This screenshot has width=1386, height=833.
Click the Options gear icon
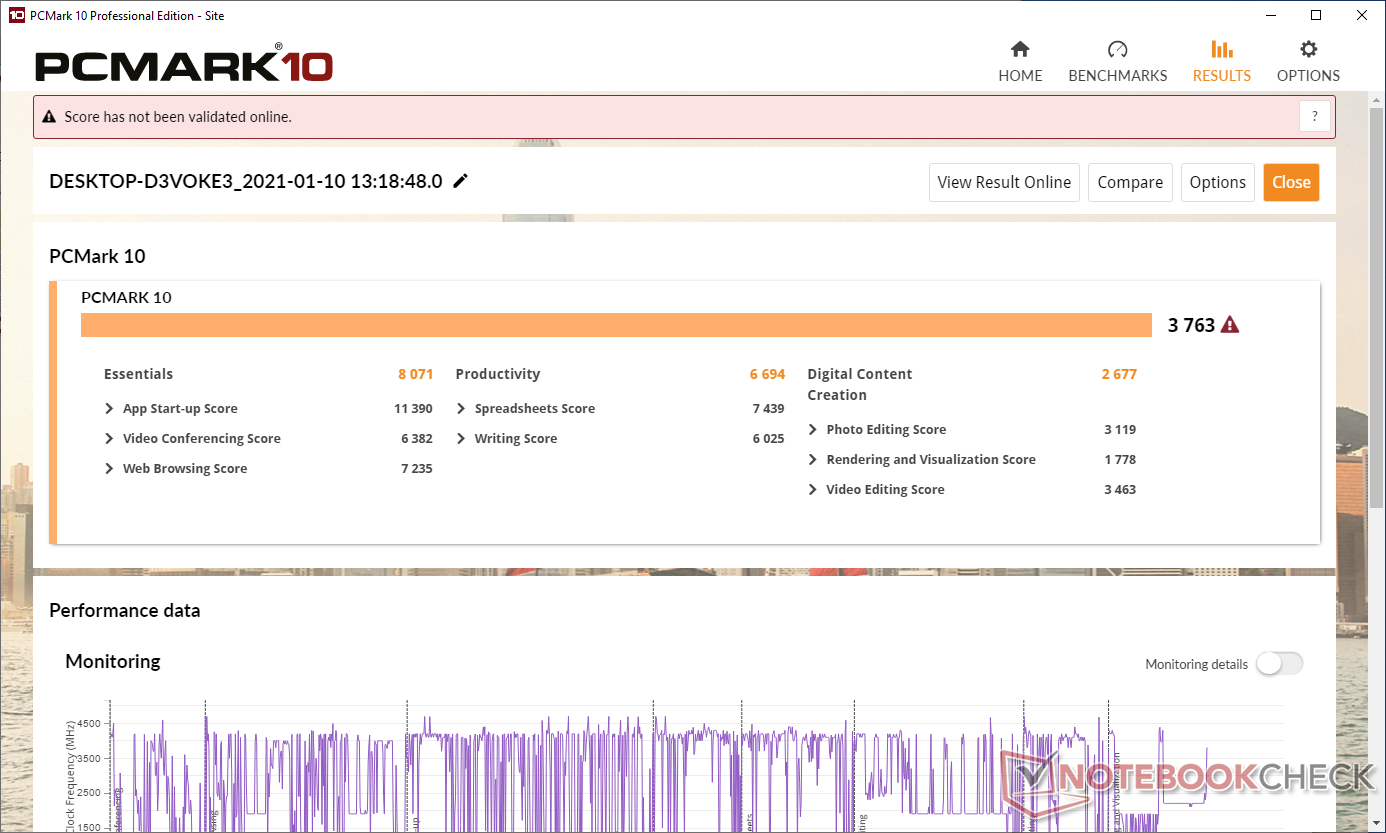(x=1308, y=49)
